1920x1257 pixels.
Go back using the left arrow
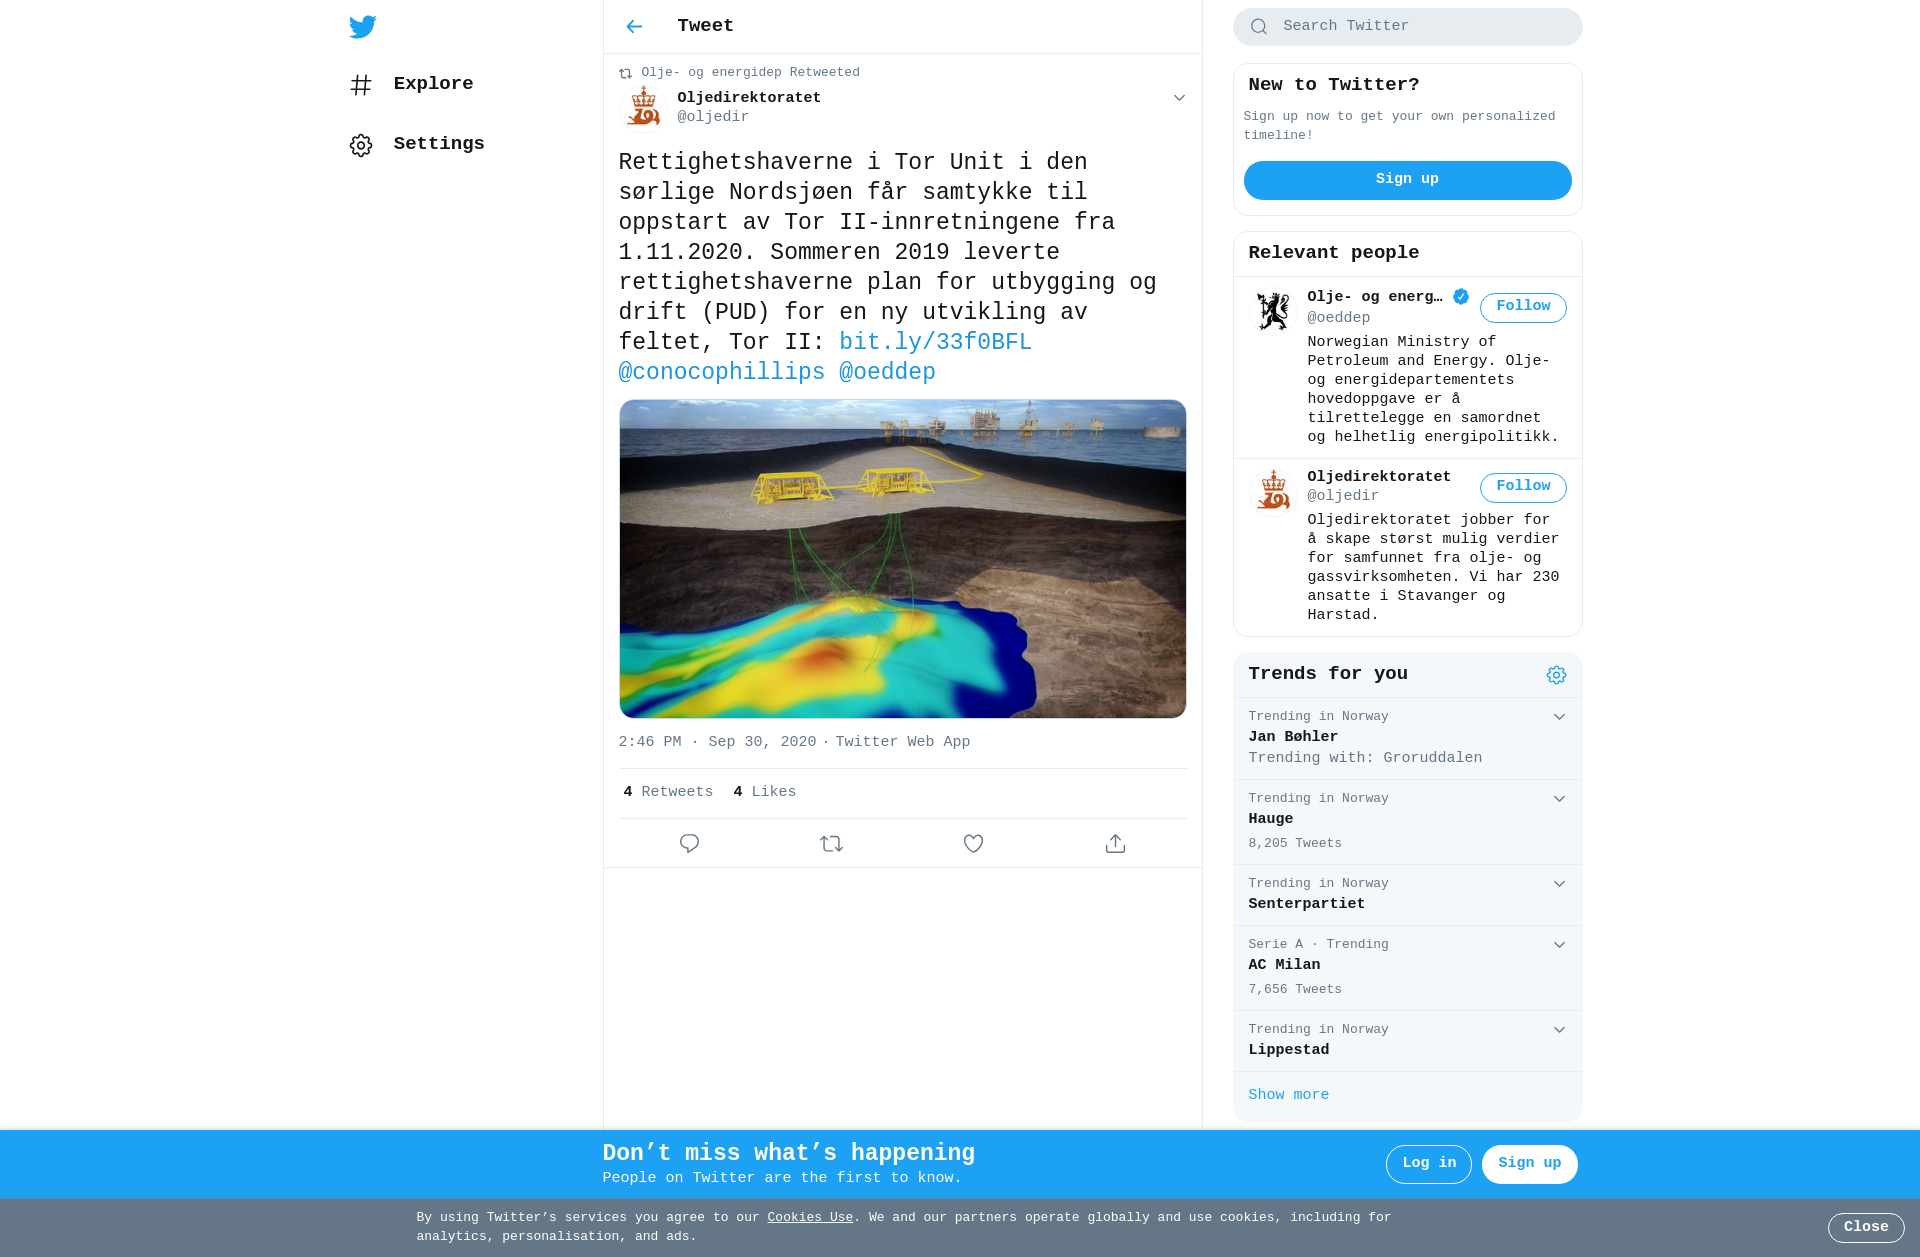click(634, 27)
